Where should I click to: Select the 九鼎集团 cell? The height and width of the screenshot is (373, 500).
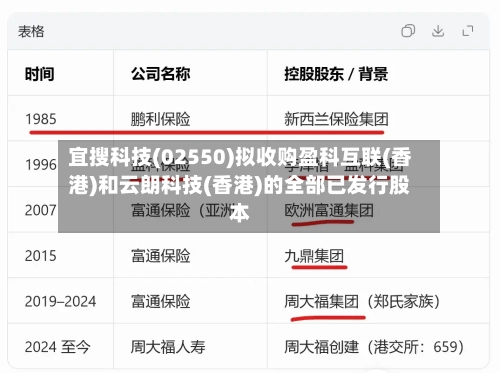tap(314, 256)
